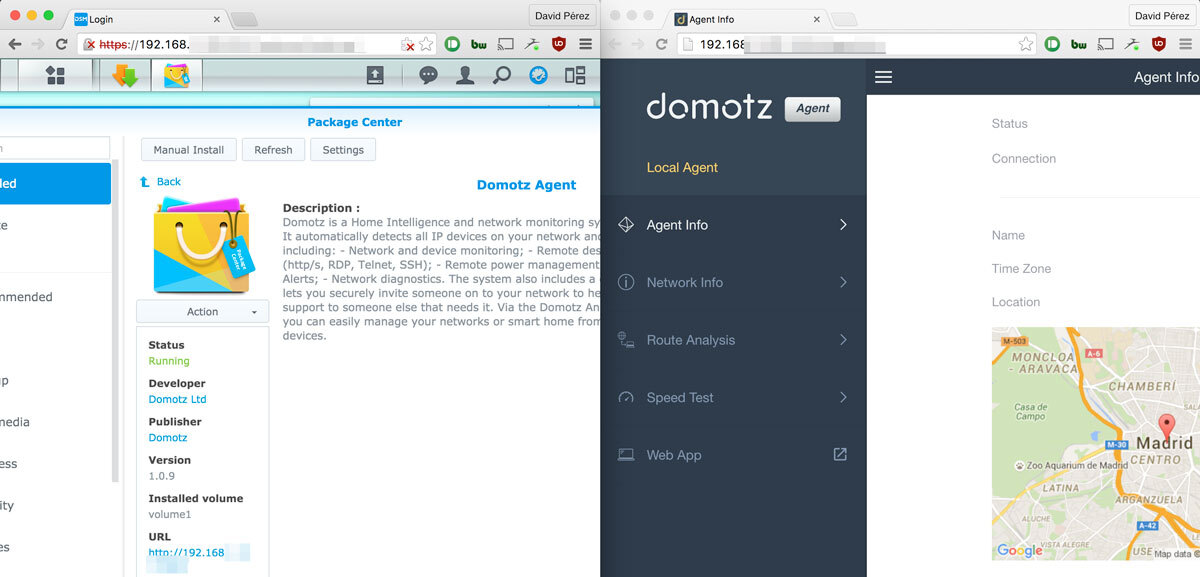Click the green package download icon in the toolbar
This screenshot has width=1200, height=577.
pyautogui.click(x=125, y=75)
